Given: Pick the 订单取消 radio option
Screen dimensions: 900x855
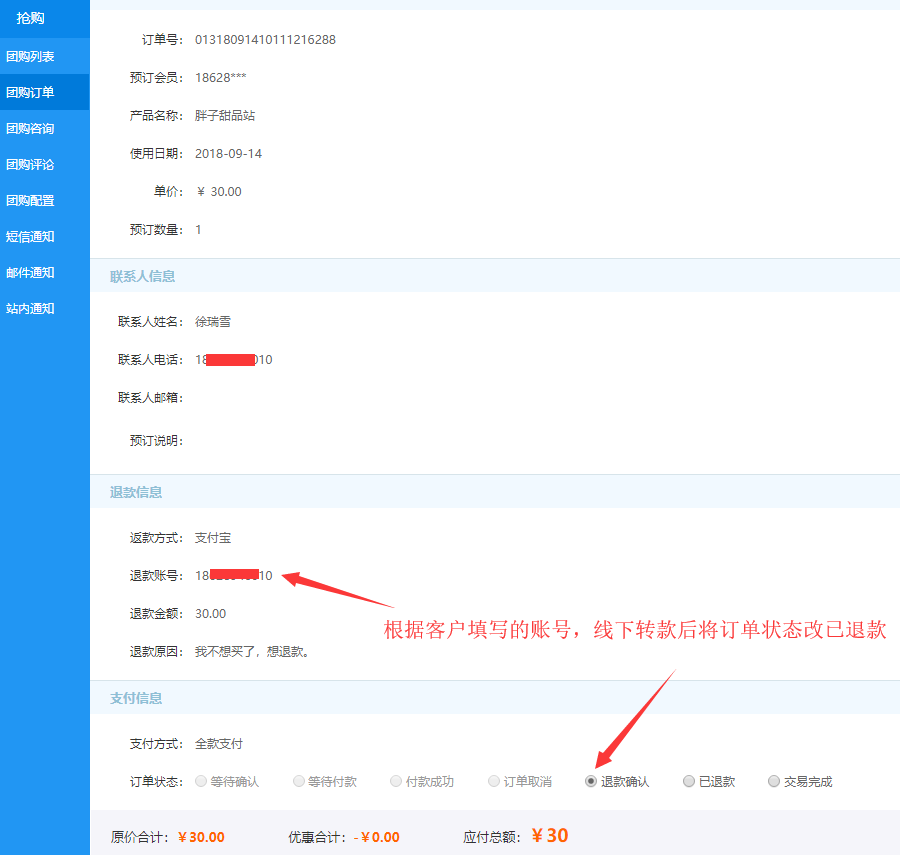Looking at the screenshot, I should pyautogui.click(x=494, y=781).
